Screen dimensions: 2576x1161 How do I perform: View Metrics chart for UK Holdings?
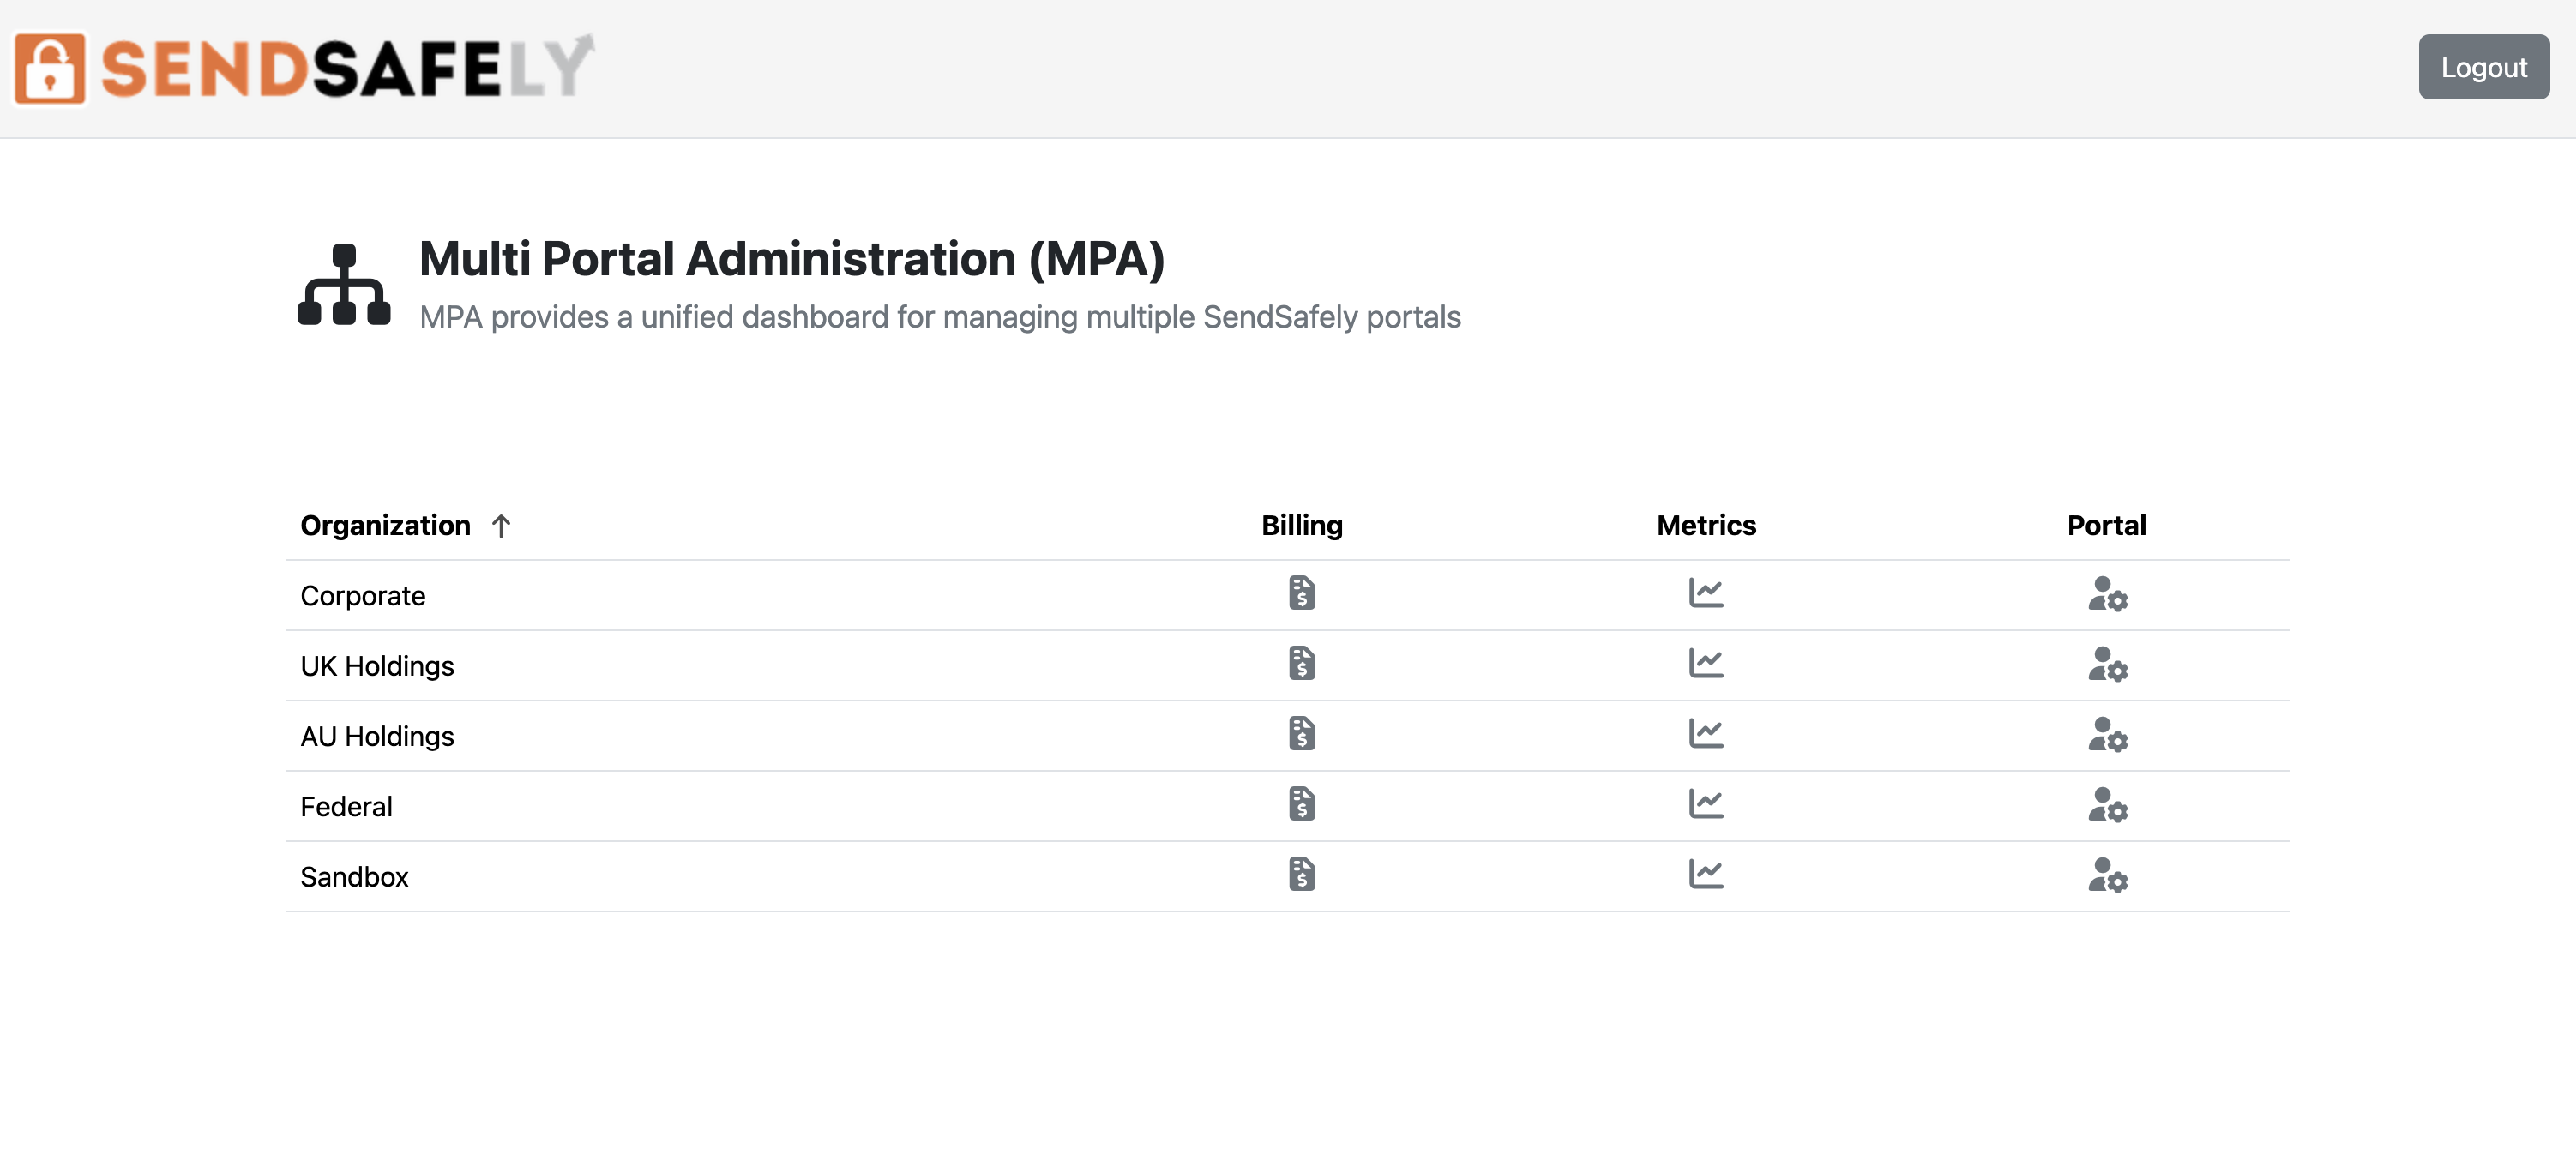click(1706, 663)
